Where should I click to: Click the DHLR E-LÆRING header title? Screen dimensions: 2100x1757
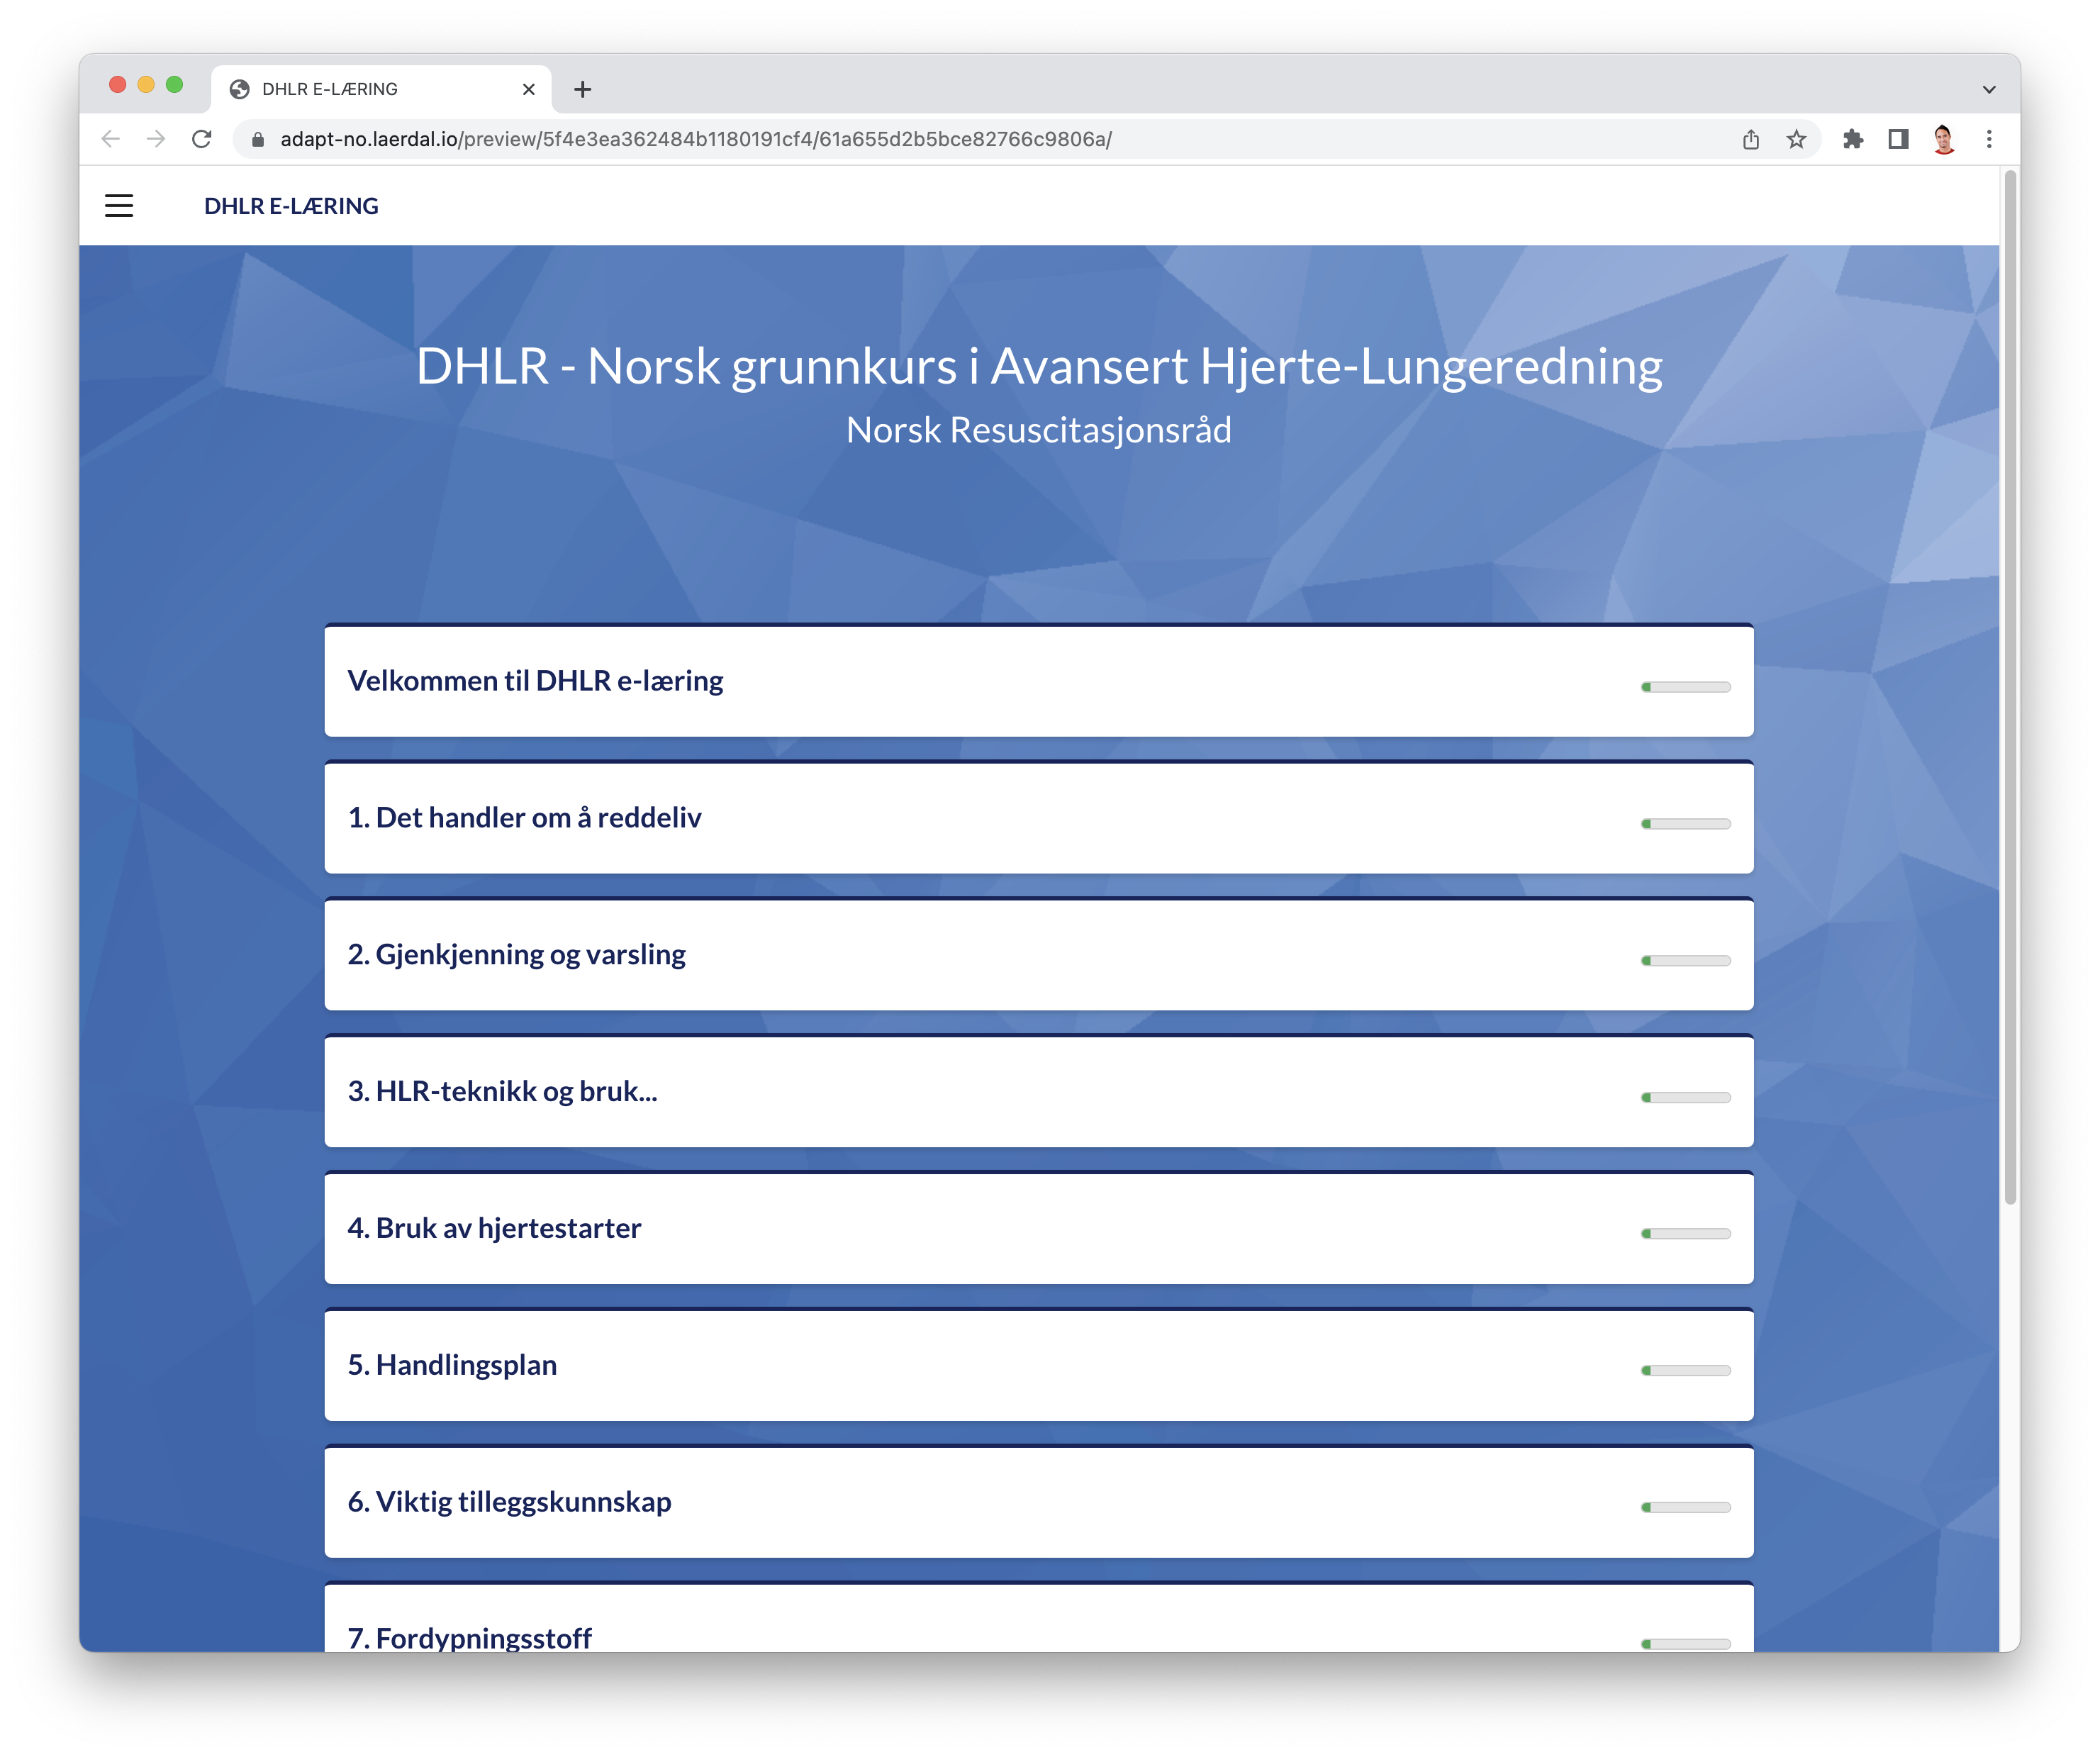point(291,206)
